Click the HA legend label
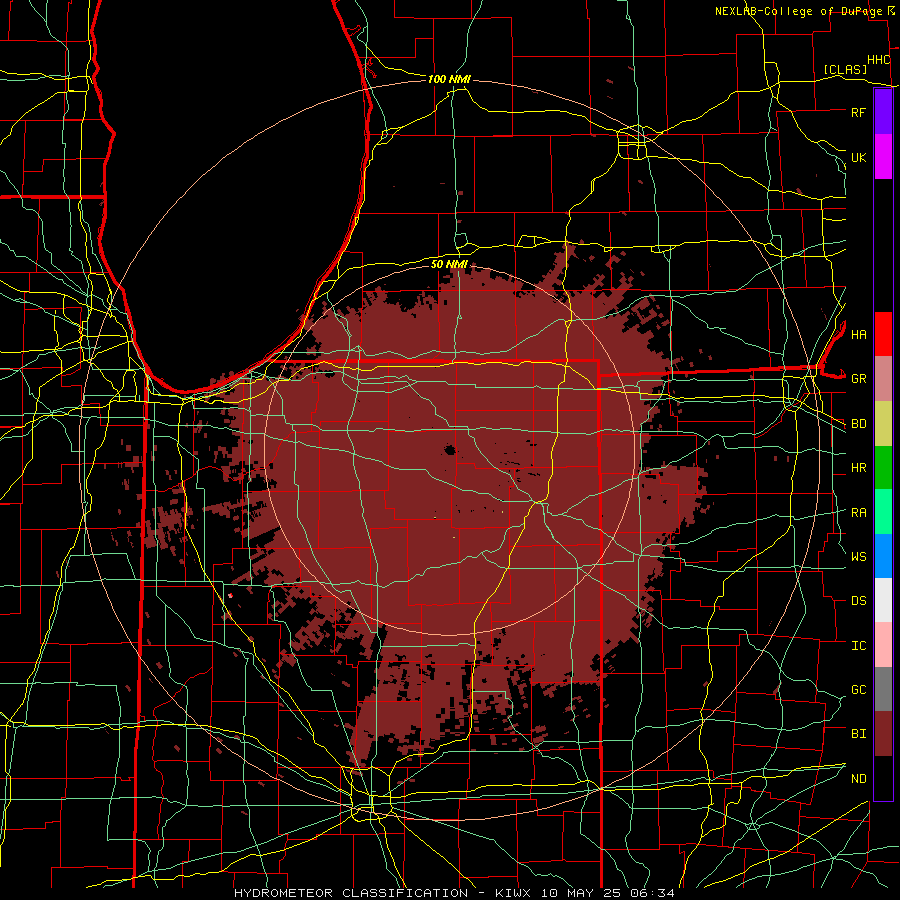 (858, 334)
